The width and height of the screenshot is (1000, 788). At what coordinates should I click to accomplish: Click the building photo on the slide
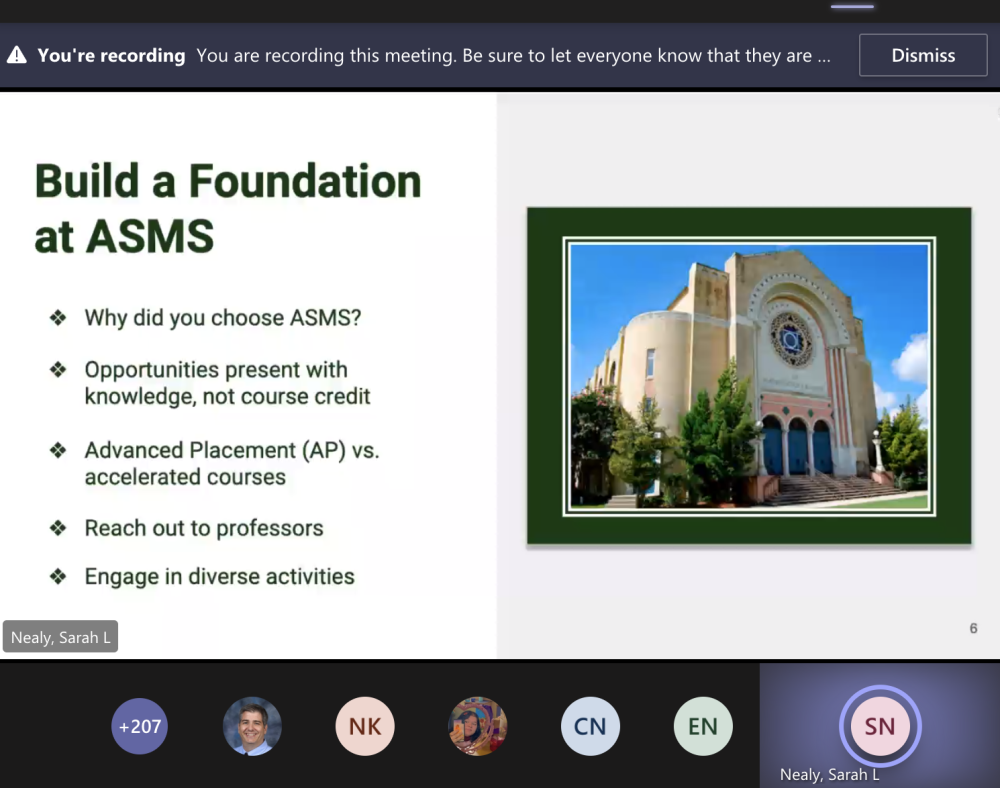(749, 376)
